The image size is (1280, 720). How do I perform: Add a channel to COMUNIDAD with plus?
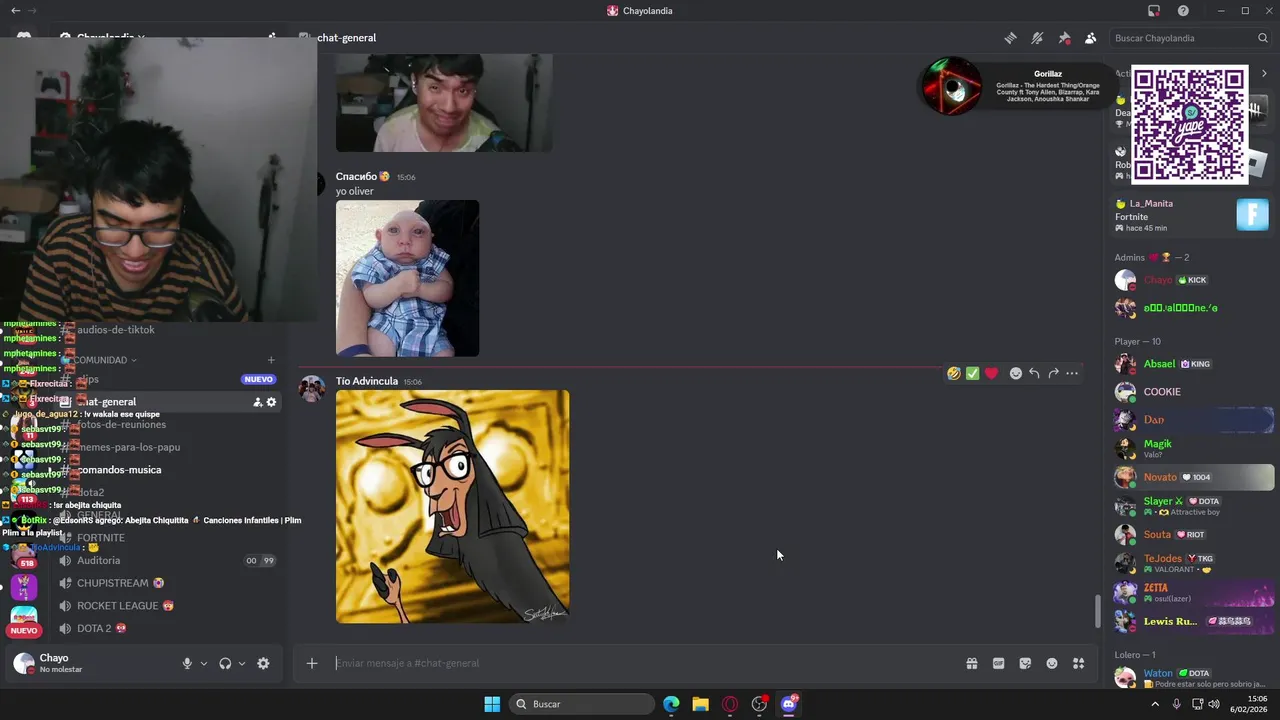pos(271,360)
